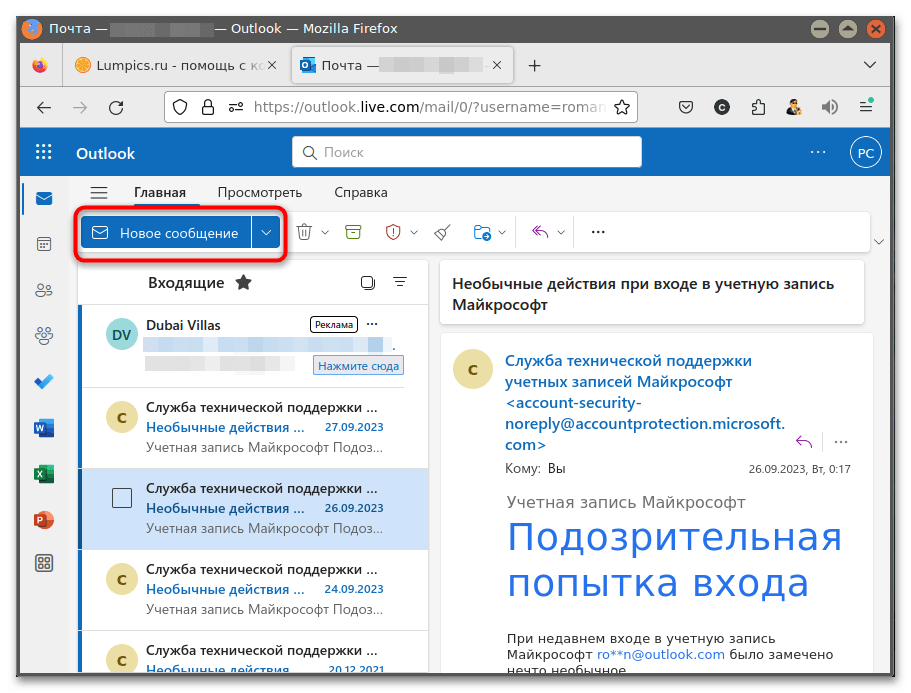911x693 pixels.
Task: Toggle the favorite star next to Входящие
Action: tap(243, 283)
